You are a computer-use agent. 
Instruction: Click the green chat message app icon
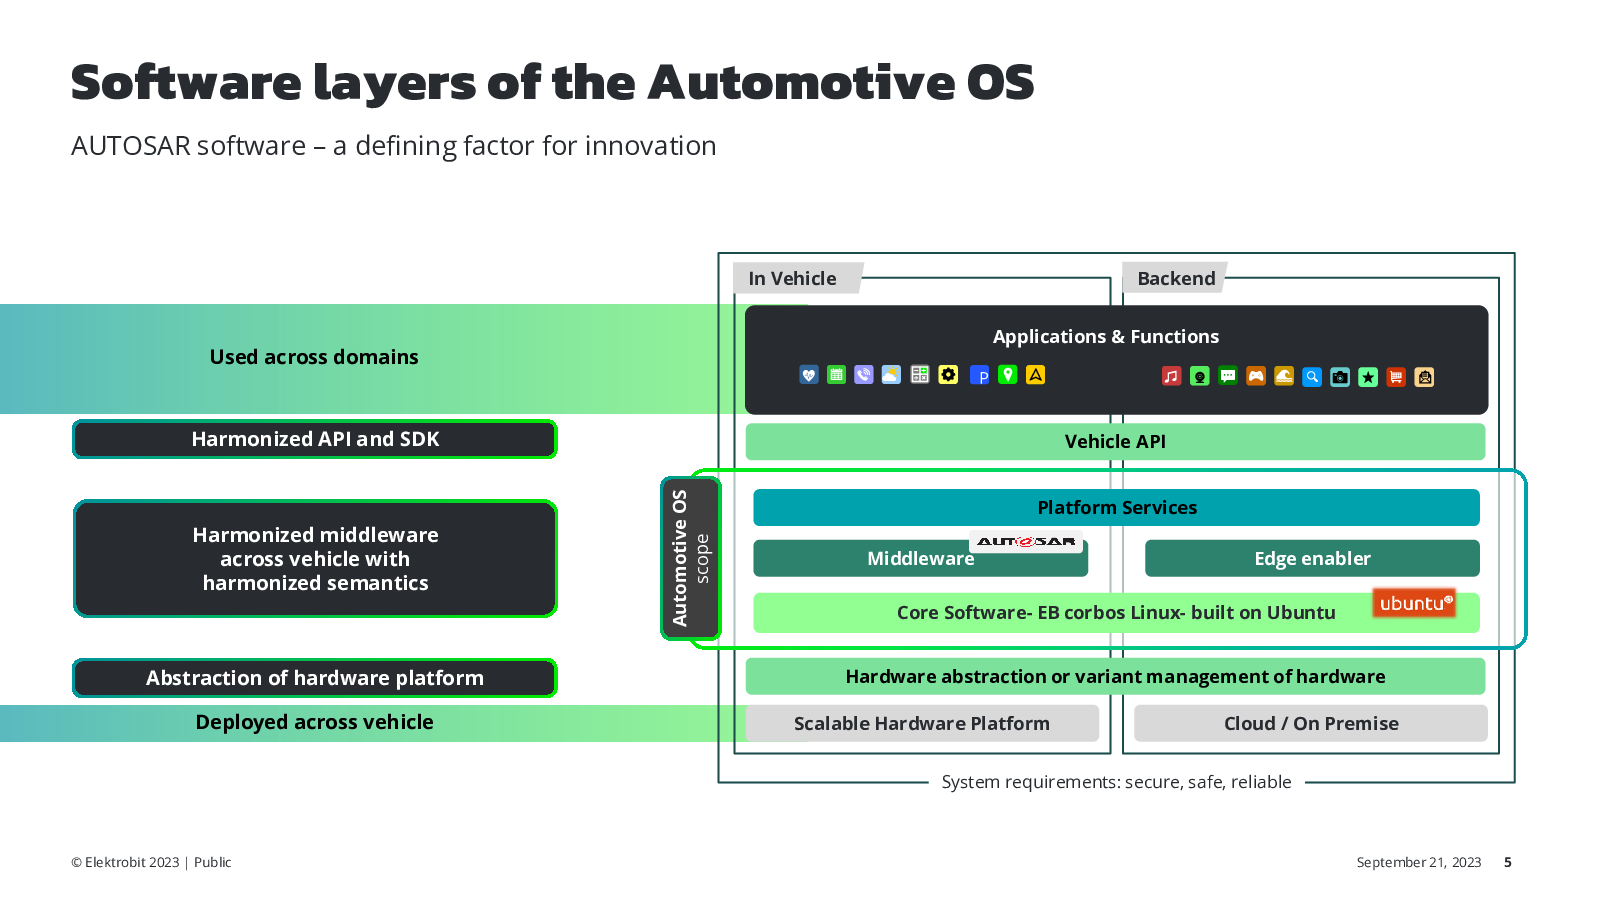click(x=1228, y=377)
